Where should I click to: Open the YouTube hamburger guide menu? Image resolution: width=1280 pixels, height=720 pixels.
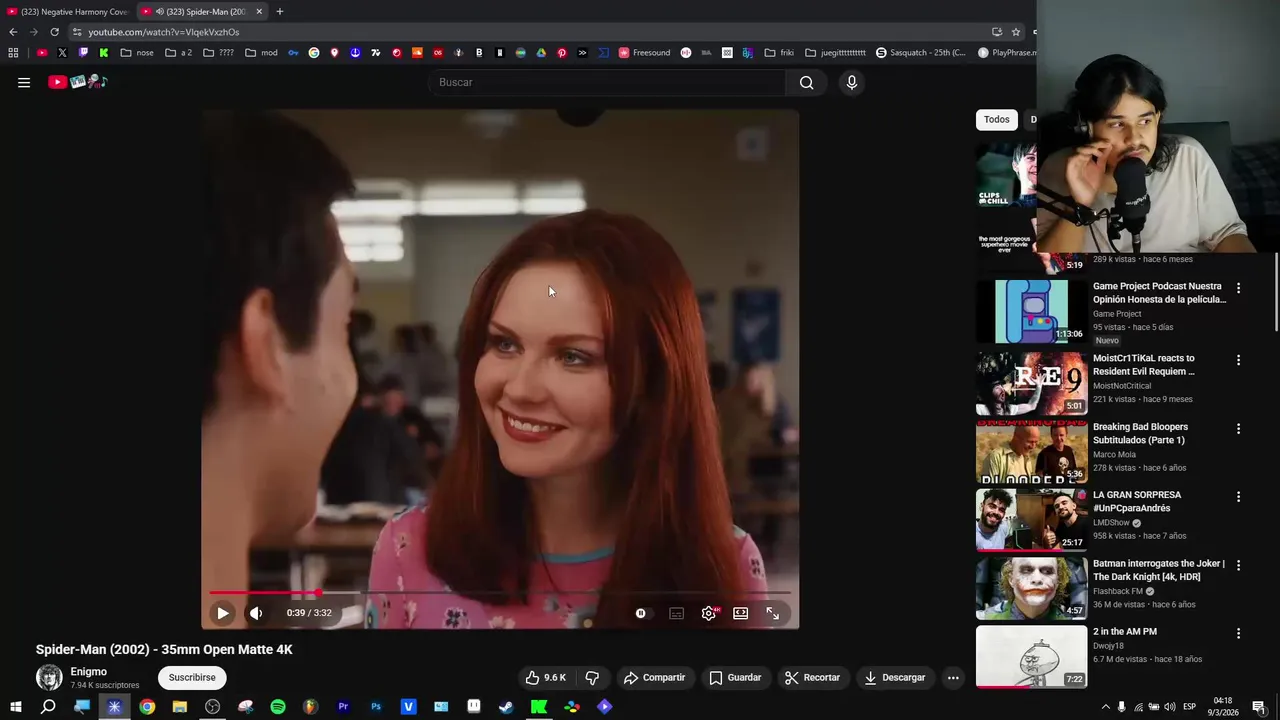tap(24, 82)
